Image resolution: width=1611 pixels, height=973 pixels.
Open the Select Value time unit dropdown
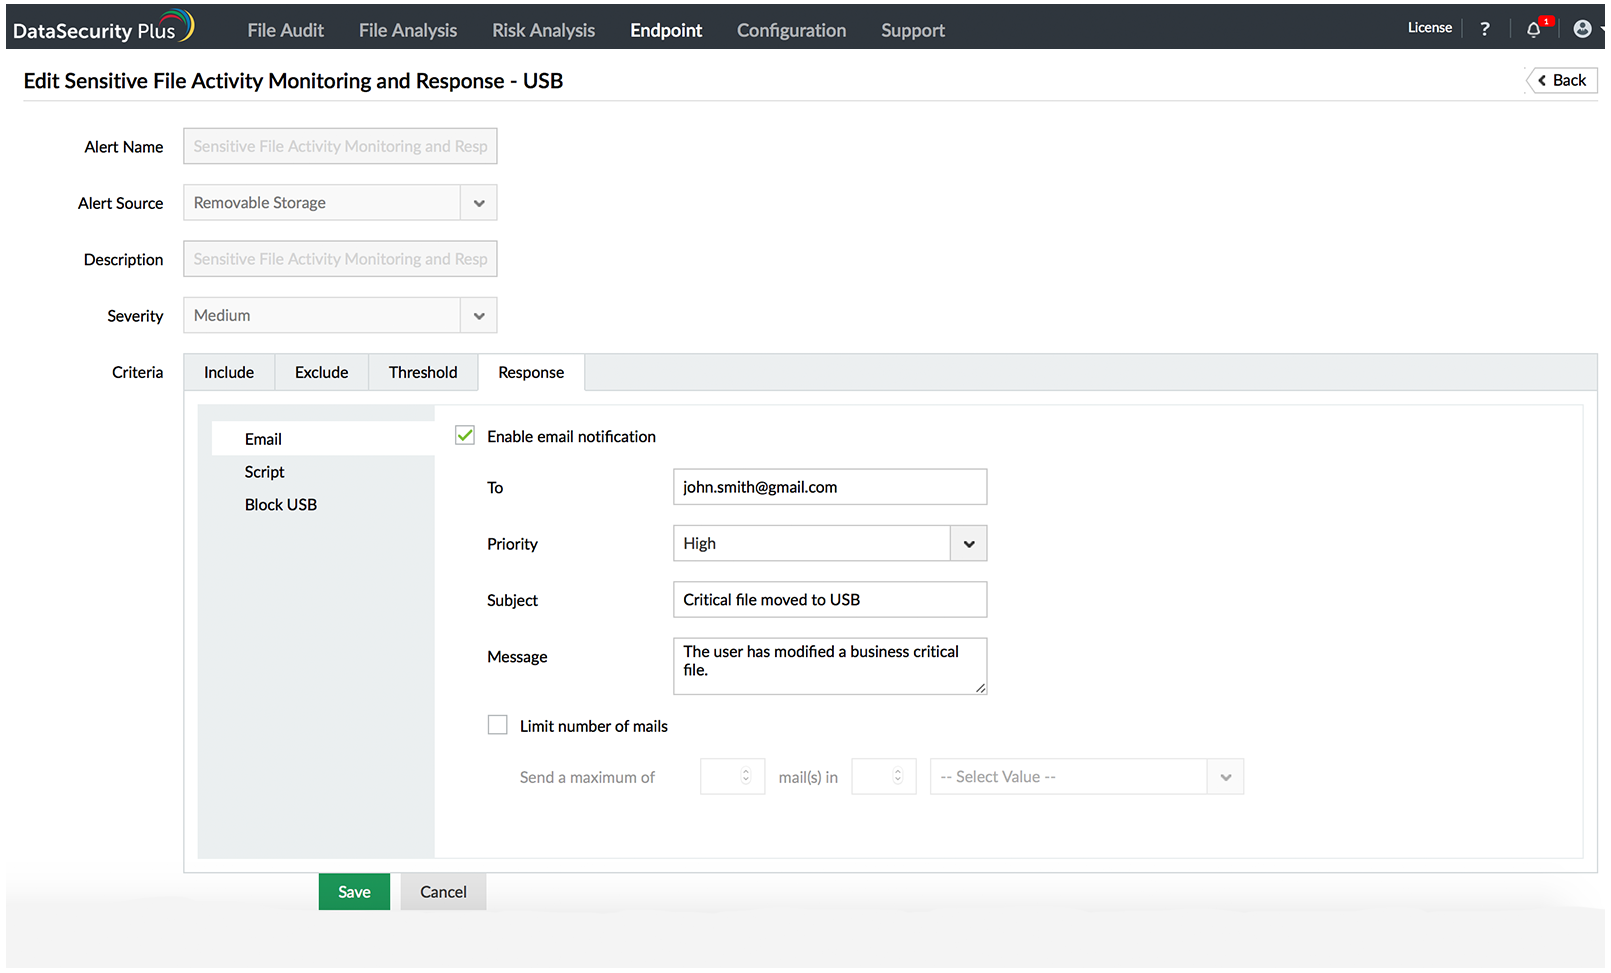(x=1225, y=777)
